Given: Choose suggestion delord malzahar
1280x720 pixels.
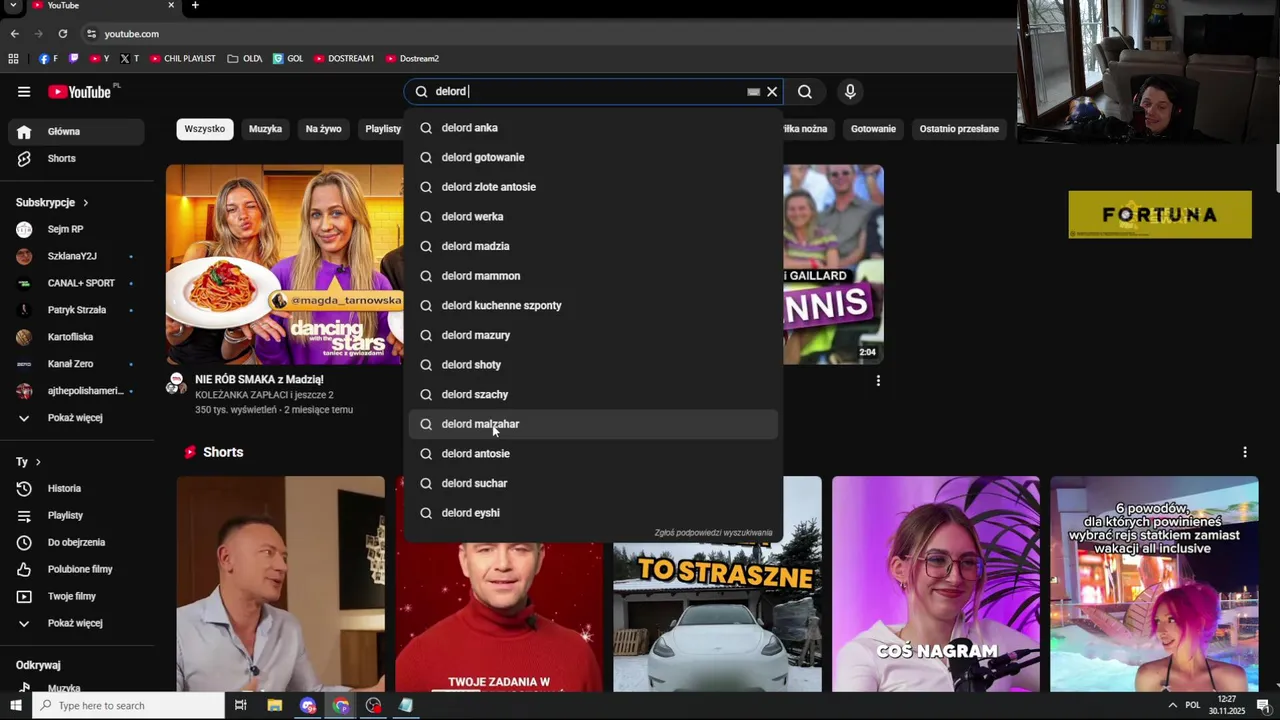Looking at the screenshot, I should coord(593,424).
